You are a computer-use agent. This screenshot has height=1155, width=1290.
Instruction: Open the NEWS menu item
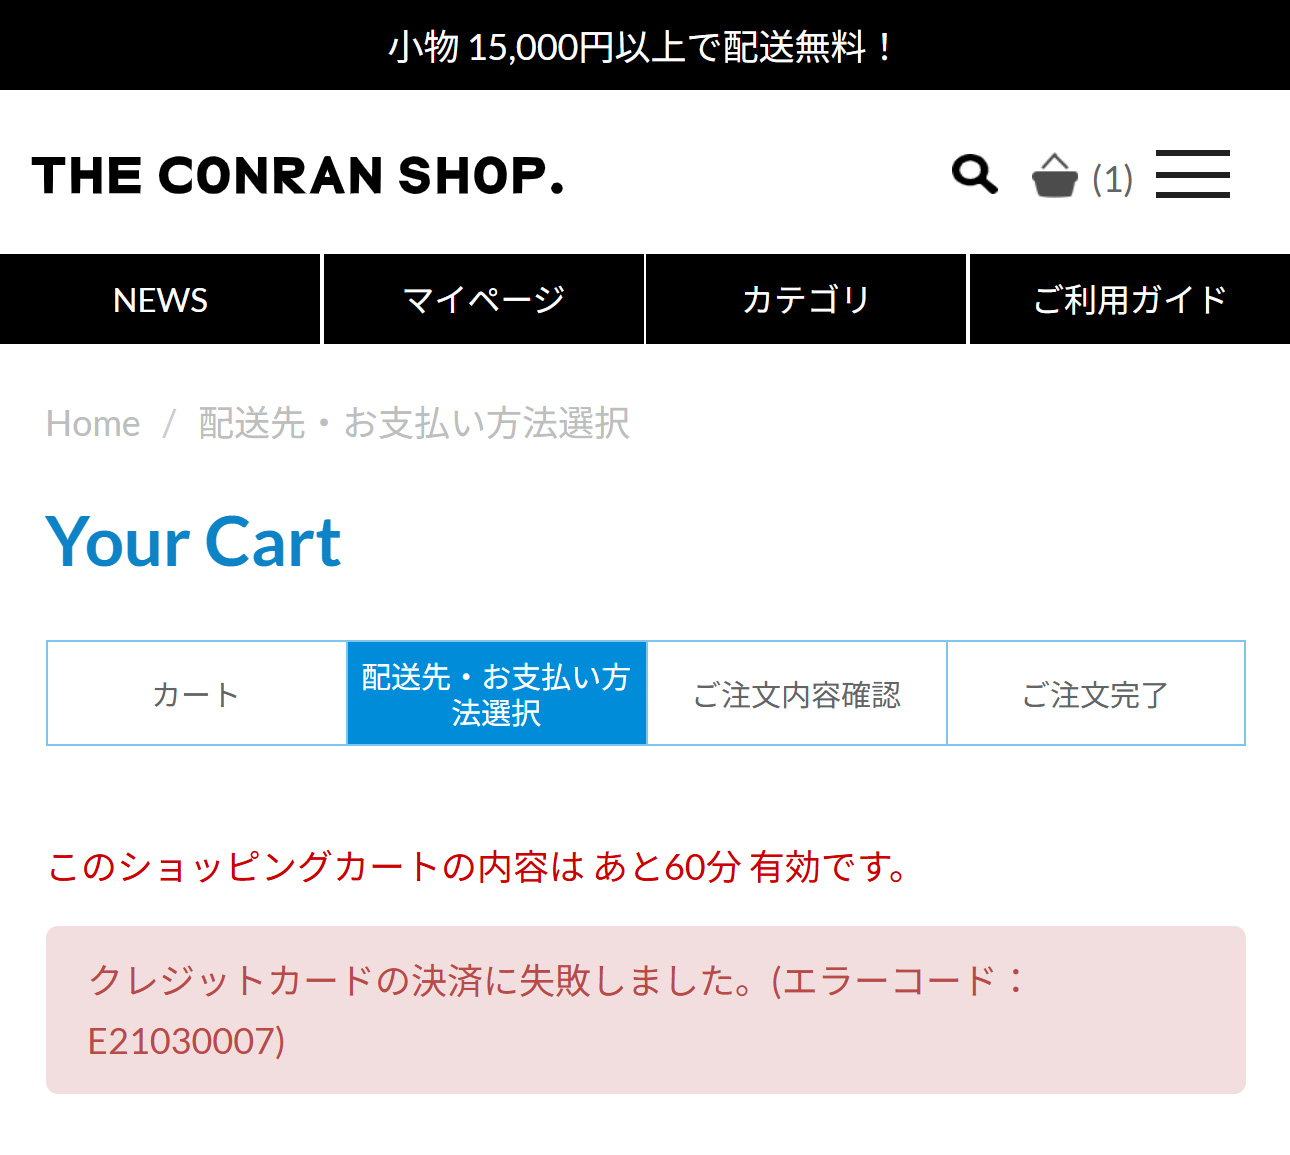160,300
